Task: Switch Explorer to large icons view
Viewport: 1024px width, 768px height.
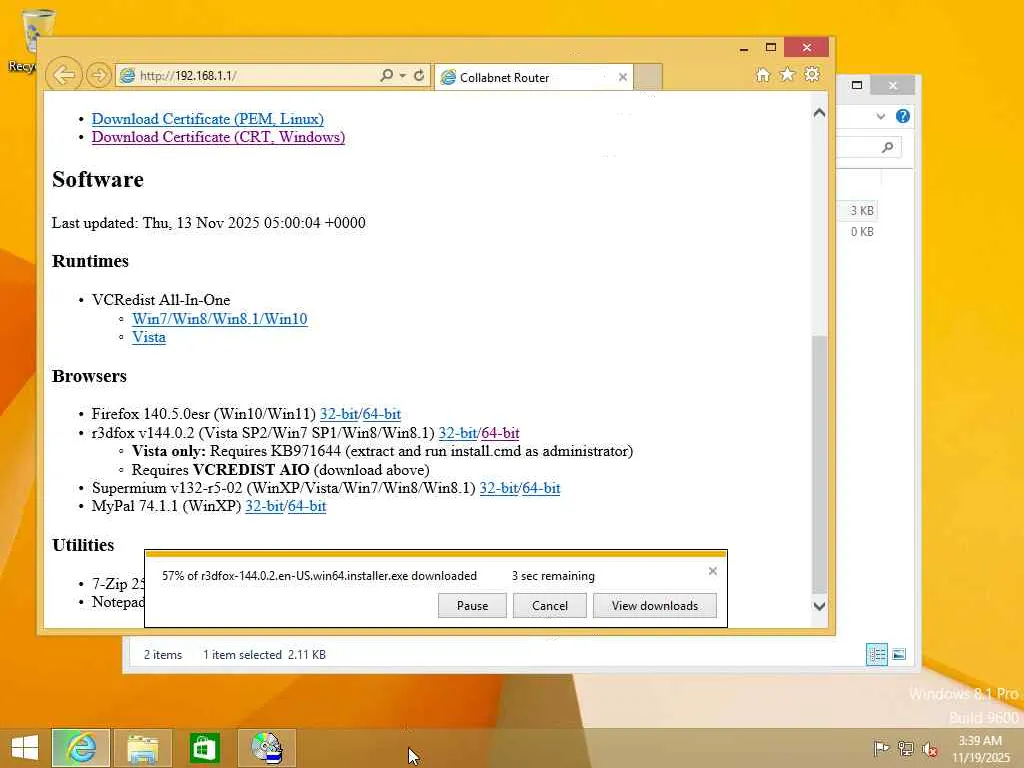Action: click(899, 654)
